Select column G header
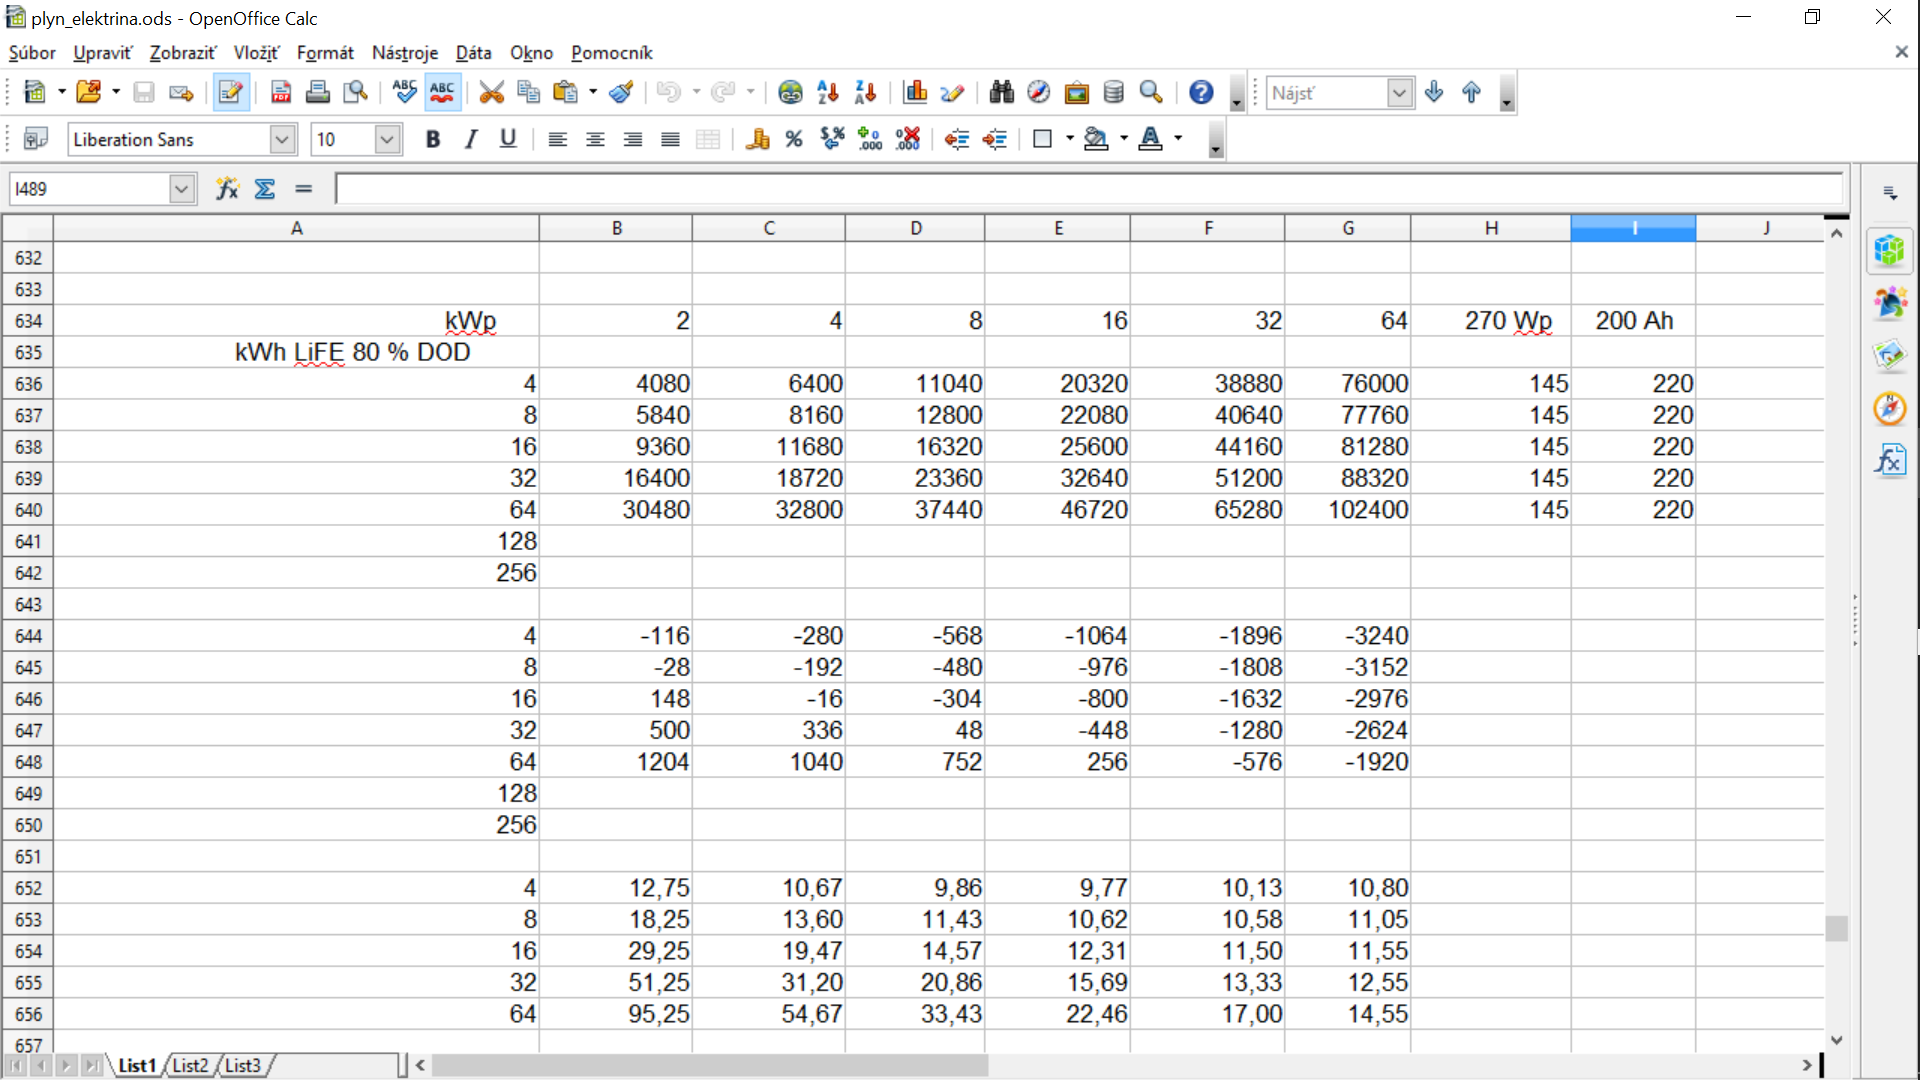The image size is (1920, 1080). pos(1347,228)
